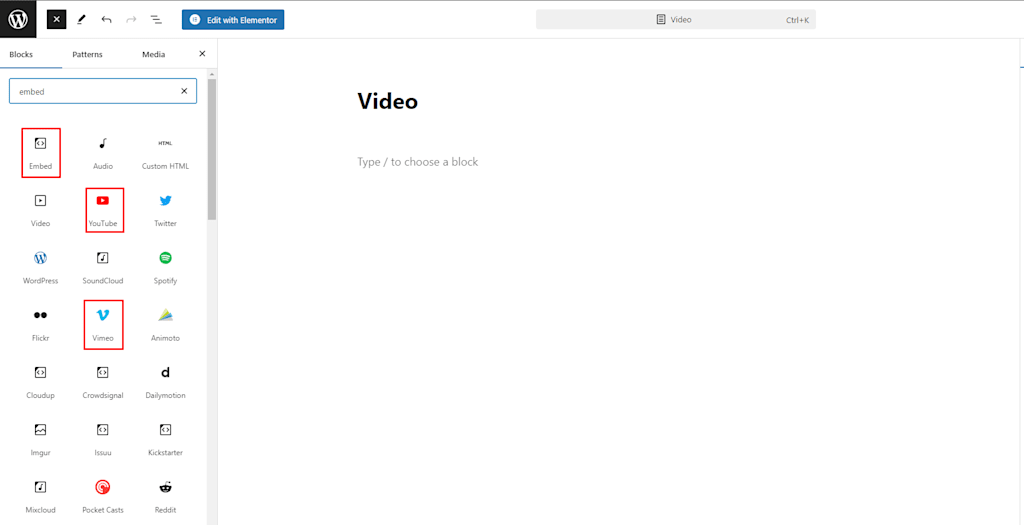This screenshot has height=525, width=1024.
Task: Insert the Flickr block
Action: [40, 325]
